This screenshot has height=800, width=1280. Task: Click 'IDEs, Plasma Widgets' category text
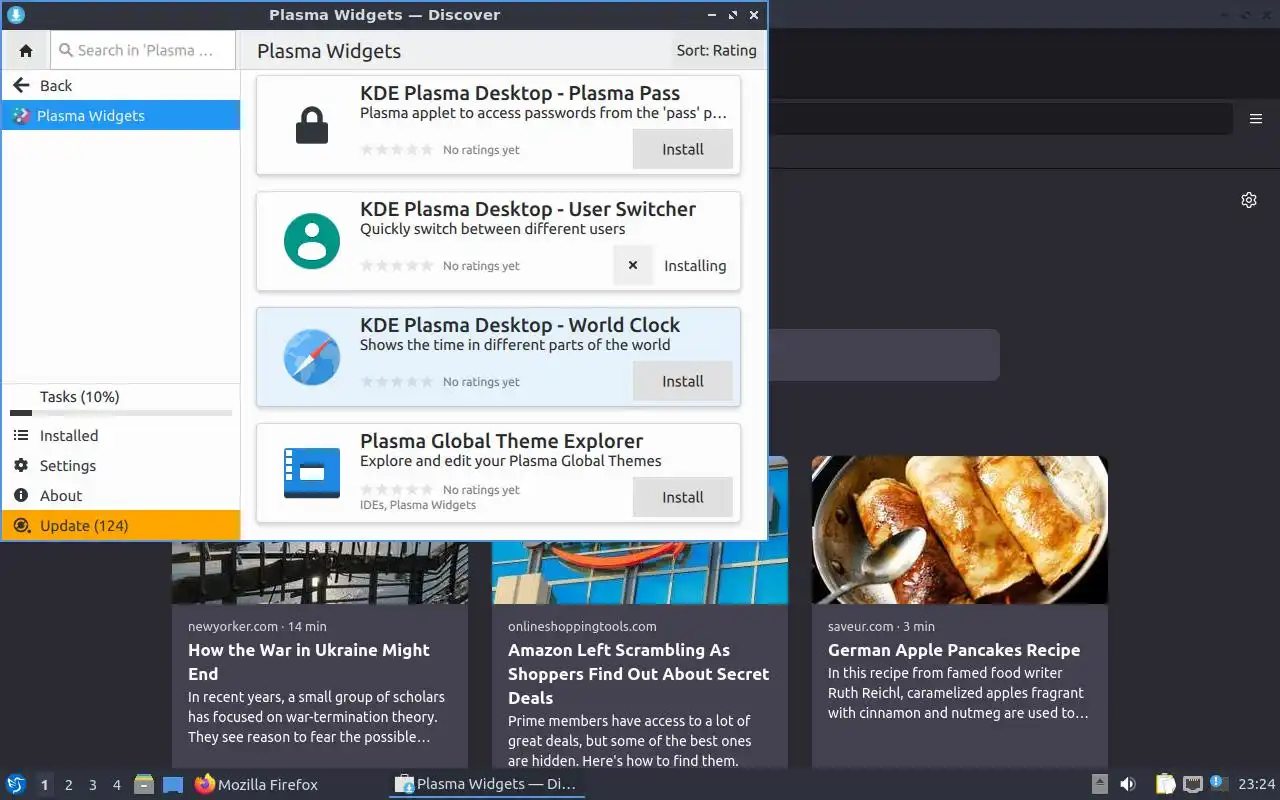click(x=418, y=505)
